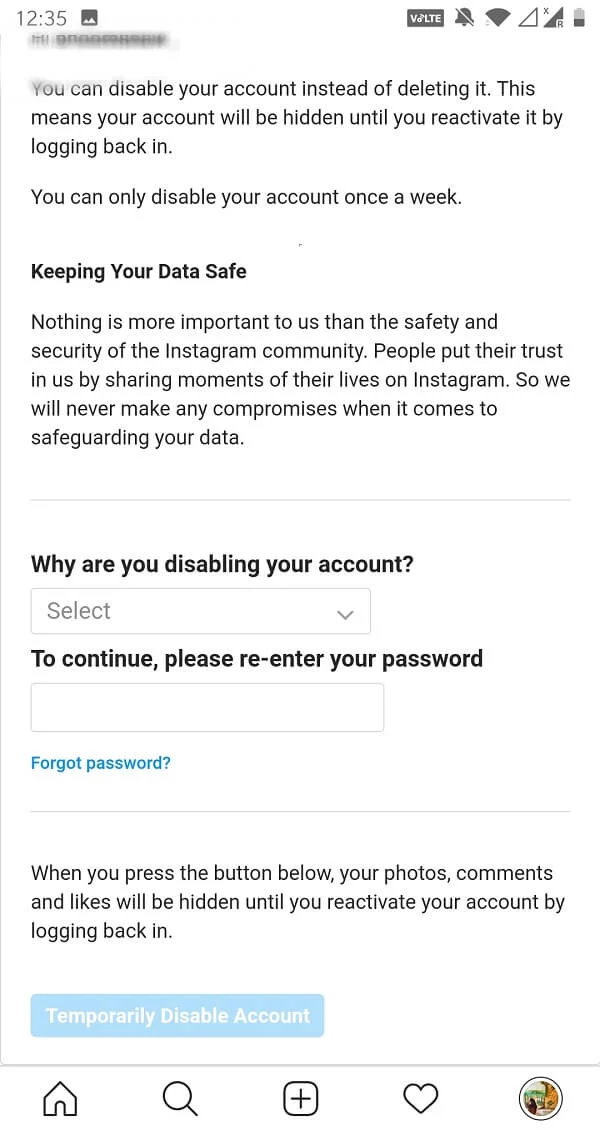This screenshot has width=600, height=1130.
Task: Select the Wi-Fi icon in the status bar
Action: click(x=496, y=17)
